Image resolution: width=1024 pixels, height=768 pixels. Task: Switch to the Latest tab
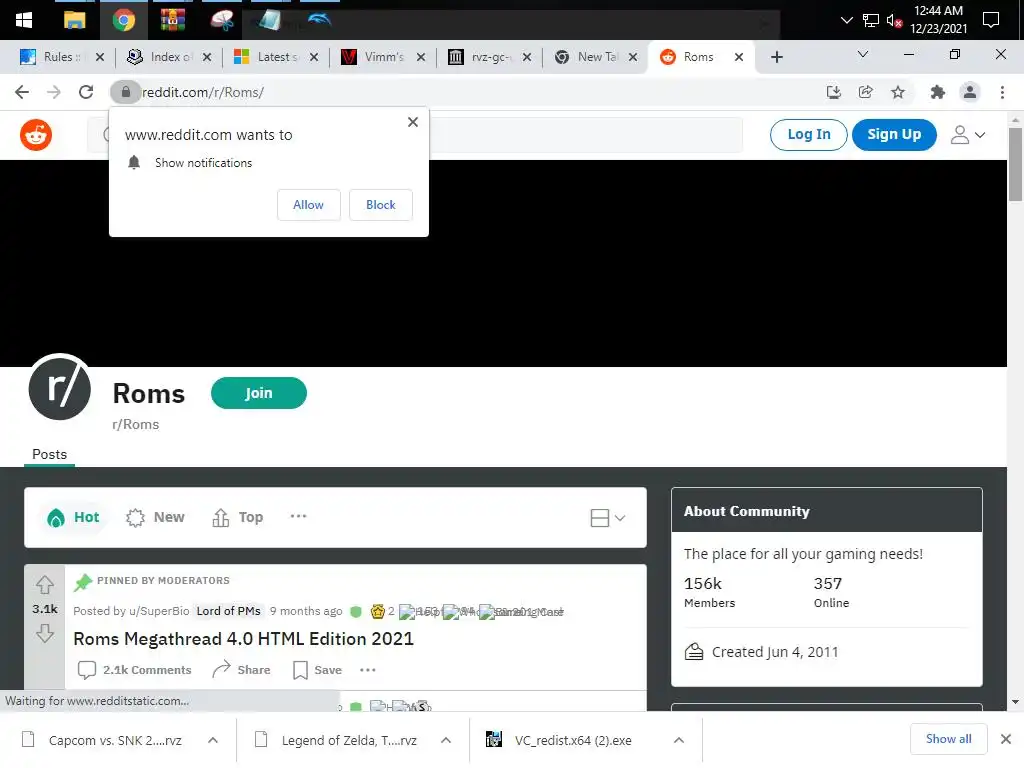tap(274, 57)
